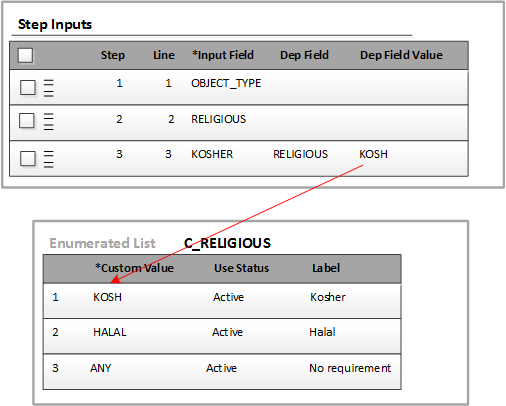Select the HALAL custom value row
The height and width of the screenshot is (406, 506).
222,336
